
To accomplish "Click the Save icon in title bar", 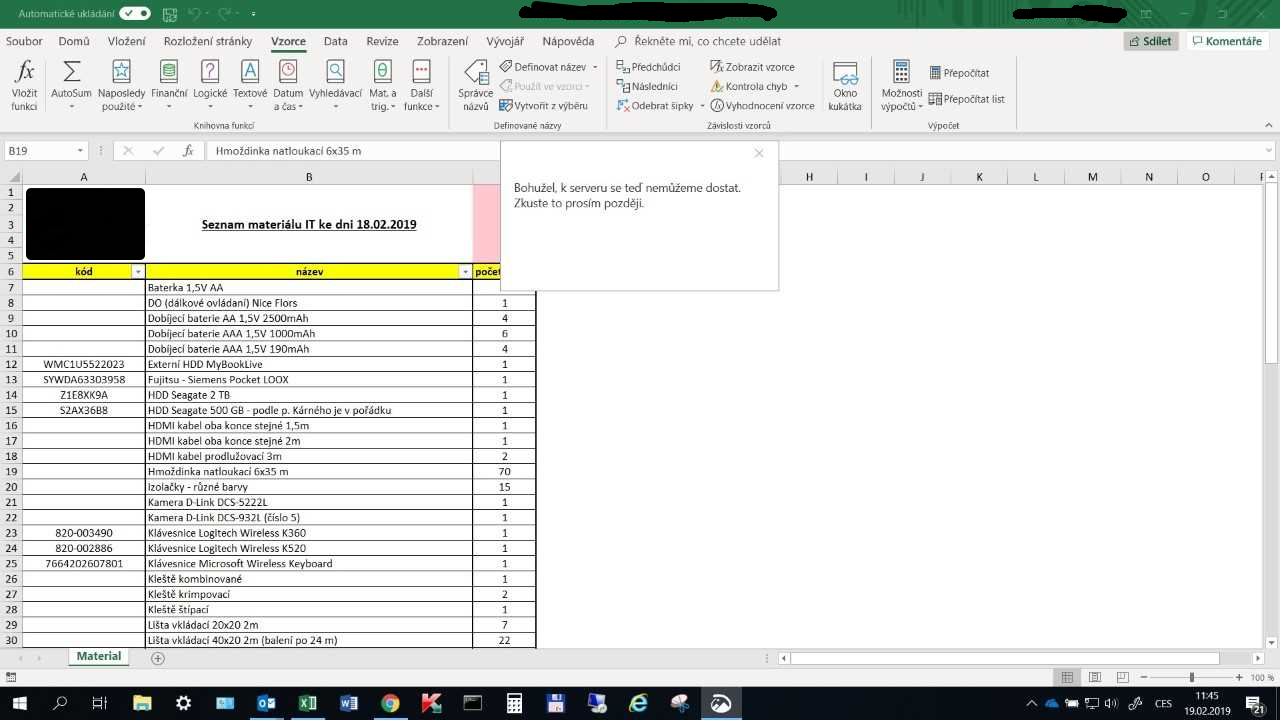I will (170, 14).
